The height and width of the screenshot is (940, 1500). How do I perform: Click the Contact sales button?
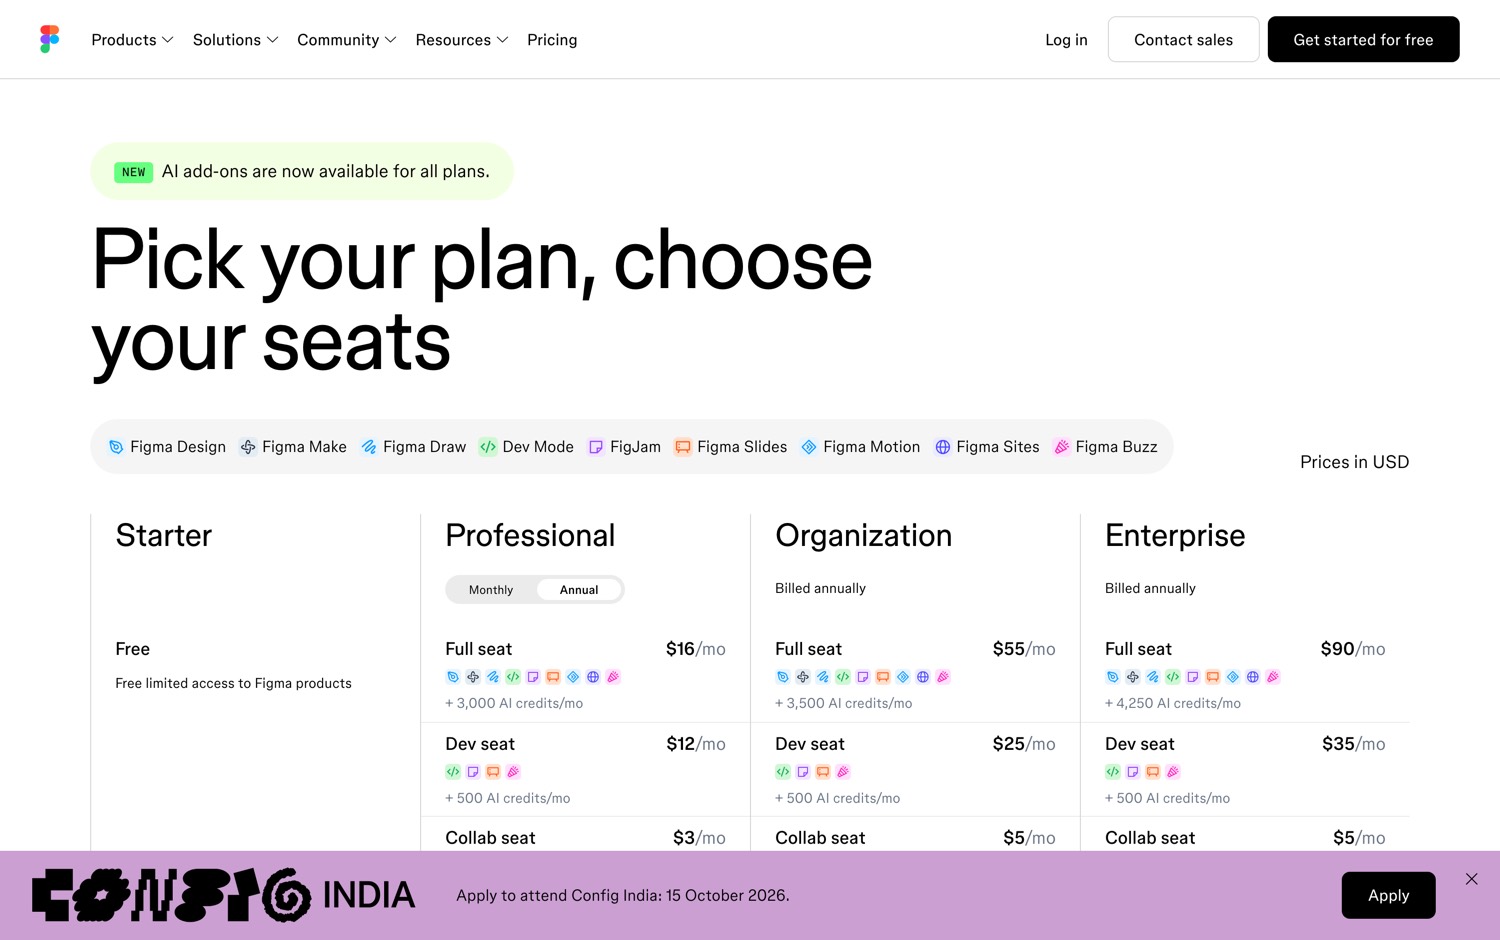tap(1183, 39)
